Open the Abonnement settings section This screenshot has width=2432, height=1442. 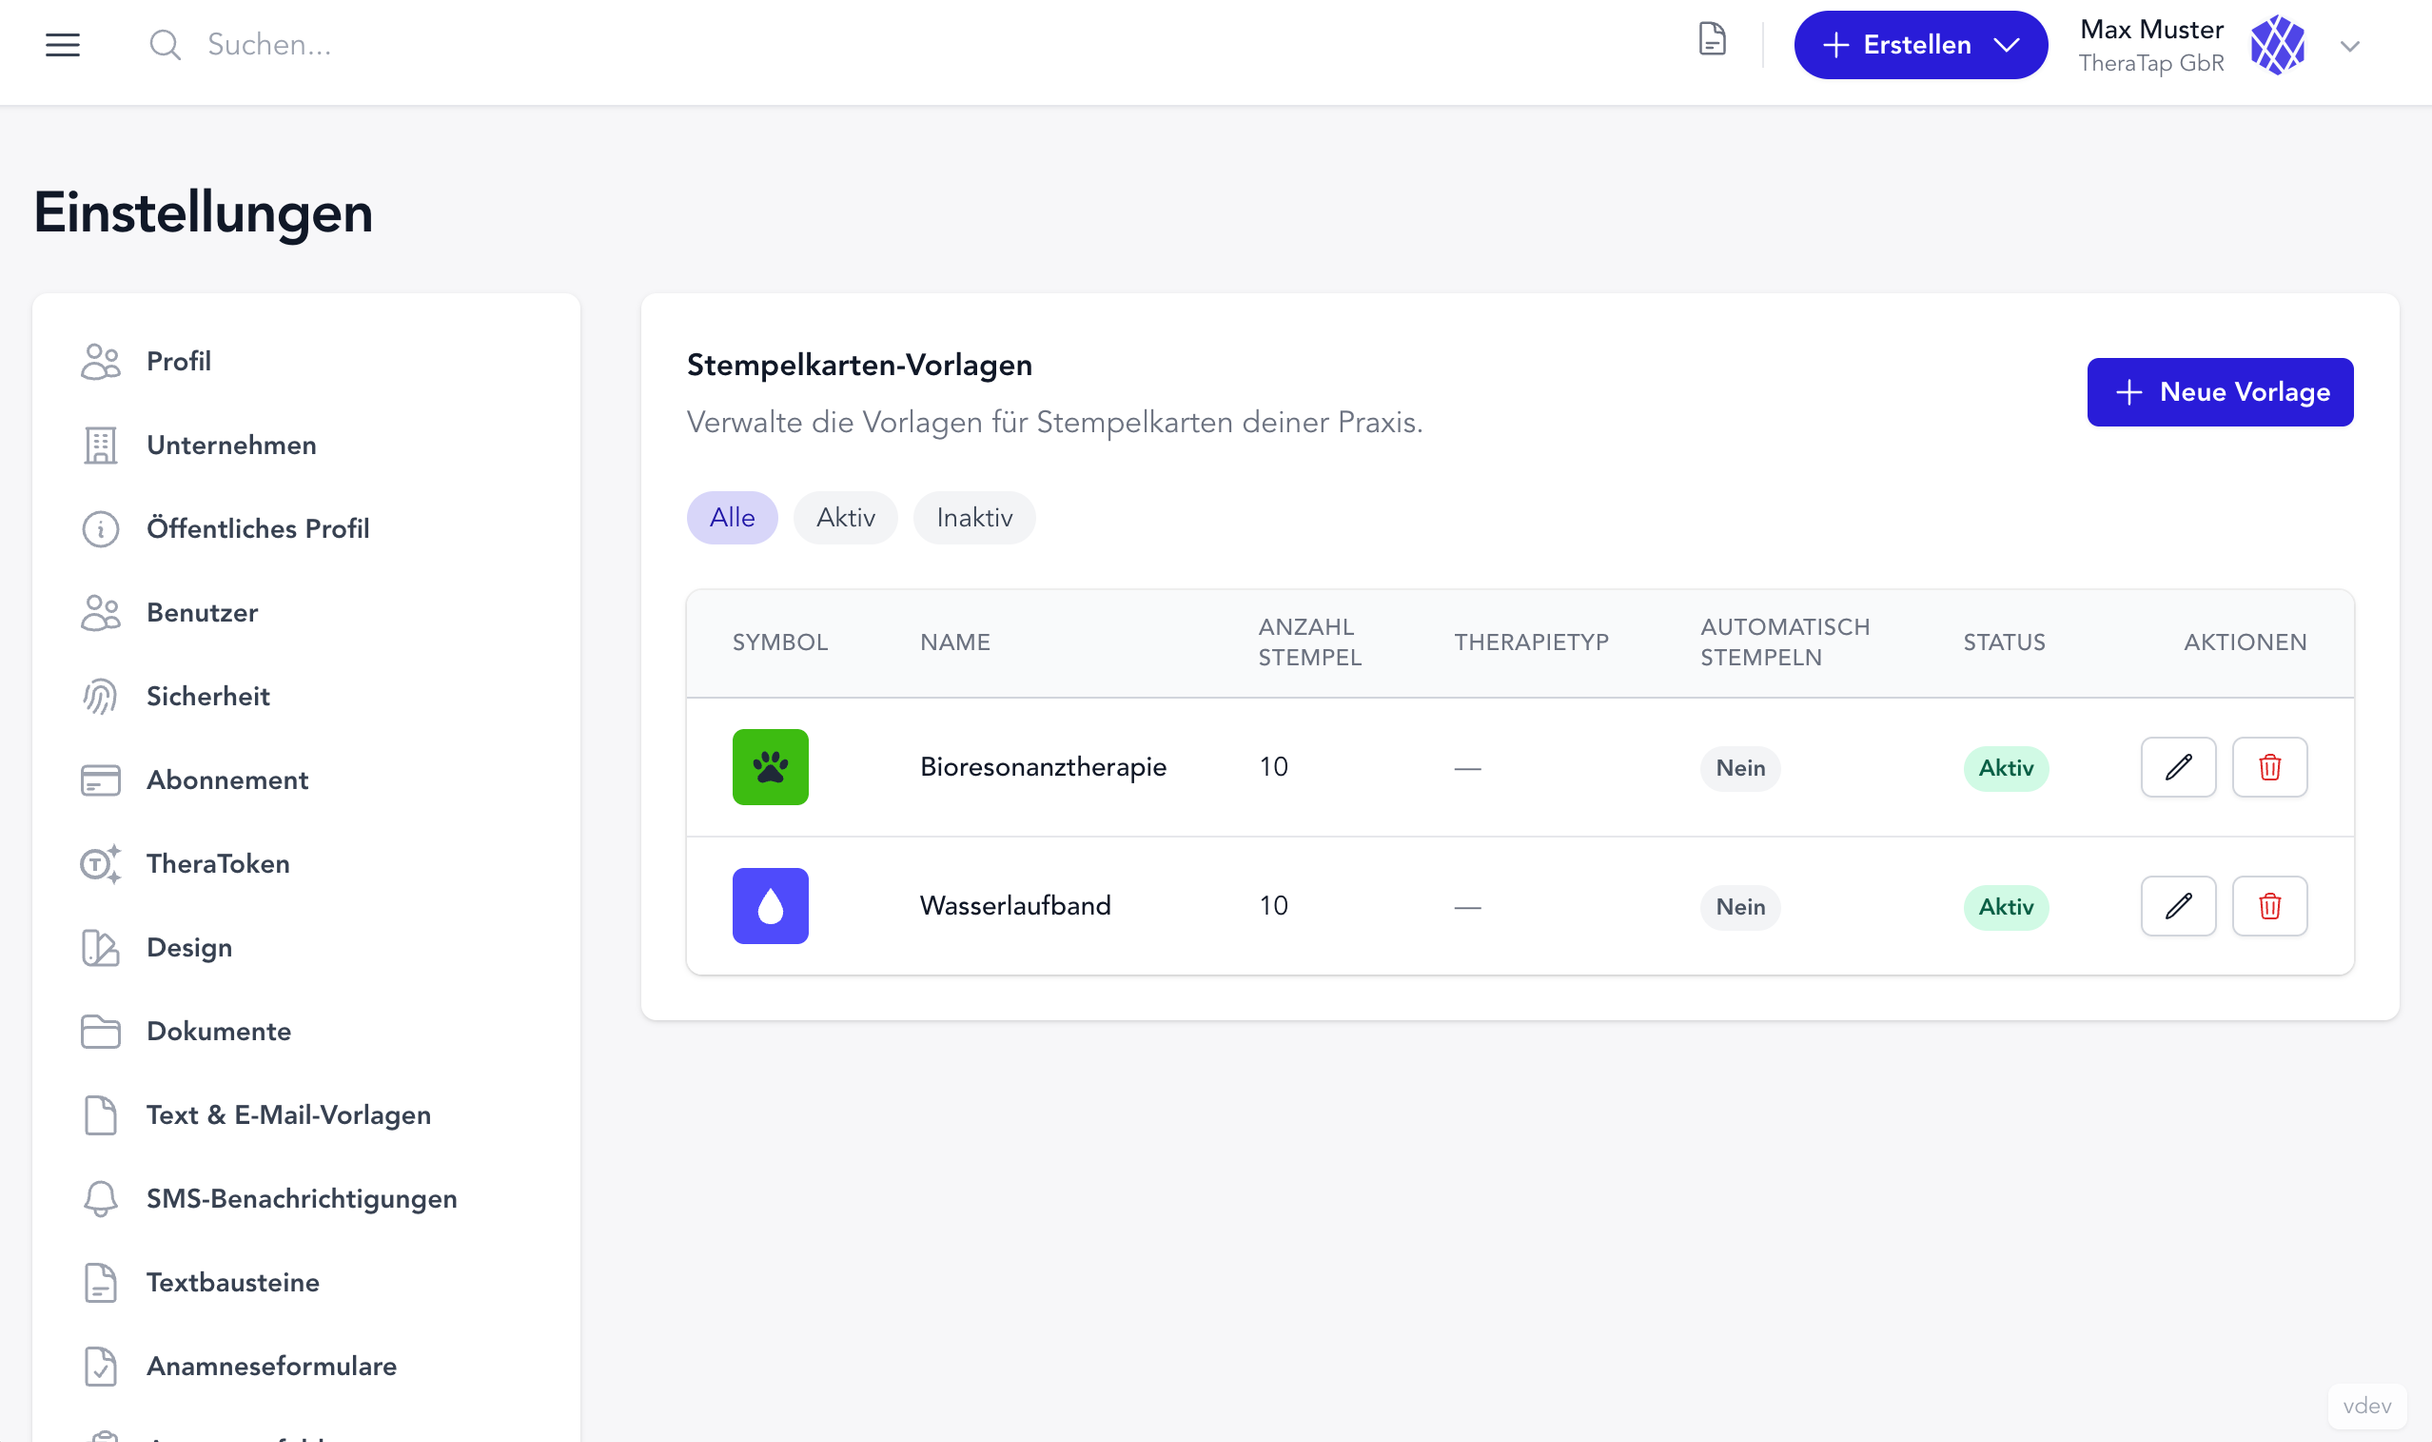click(x=227, y=780)
